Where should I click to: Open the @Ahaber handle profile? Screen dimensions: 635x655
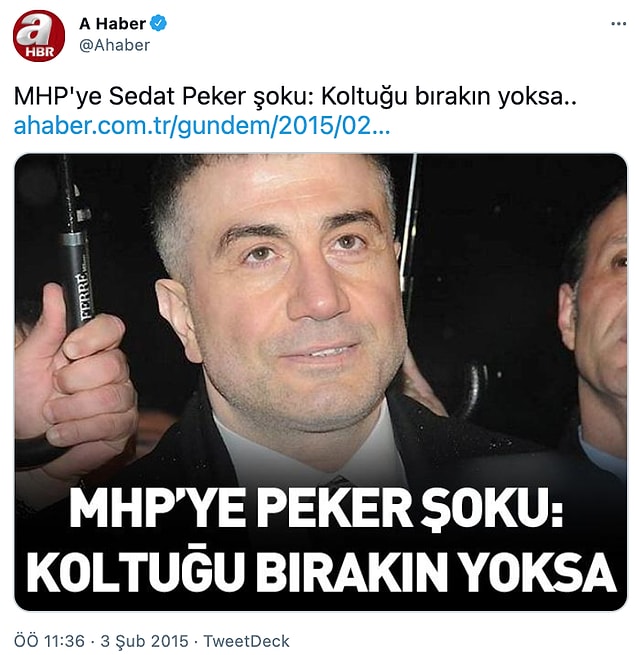[x=114, y=45]
